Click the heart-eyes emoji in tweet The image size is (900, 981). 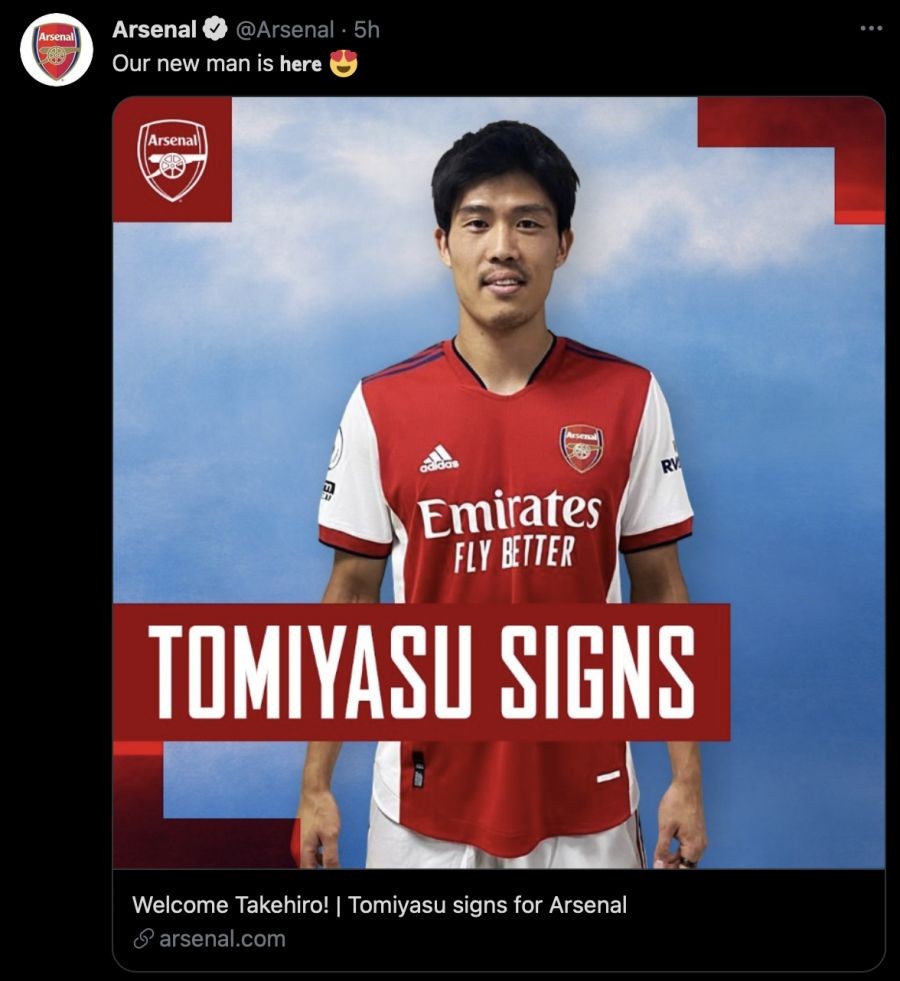344,63
